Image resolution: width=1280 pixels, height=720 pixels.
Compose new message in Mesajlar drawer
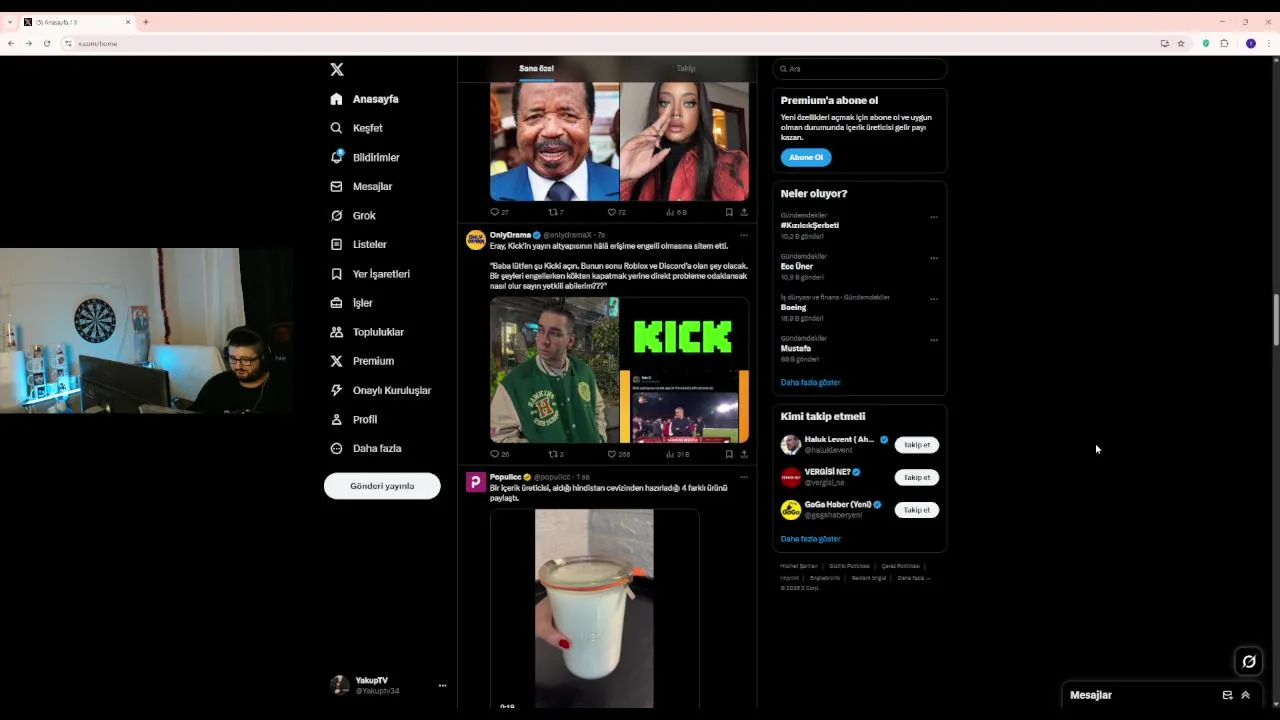1227,695
